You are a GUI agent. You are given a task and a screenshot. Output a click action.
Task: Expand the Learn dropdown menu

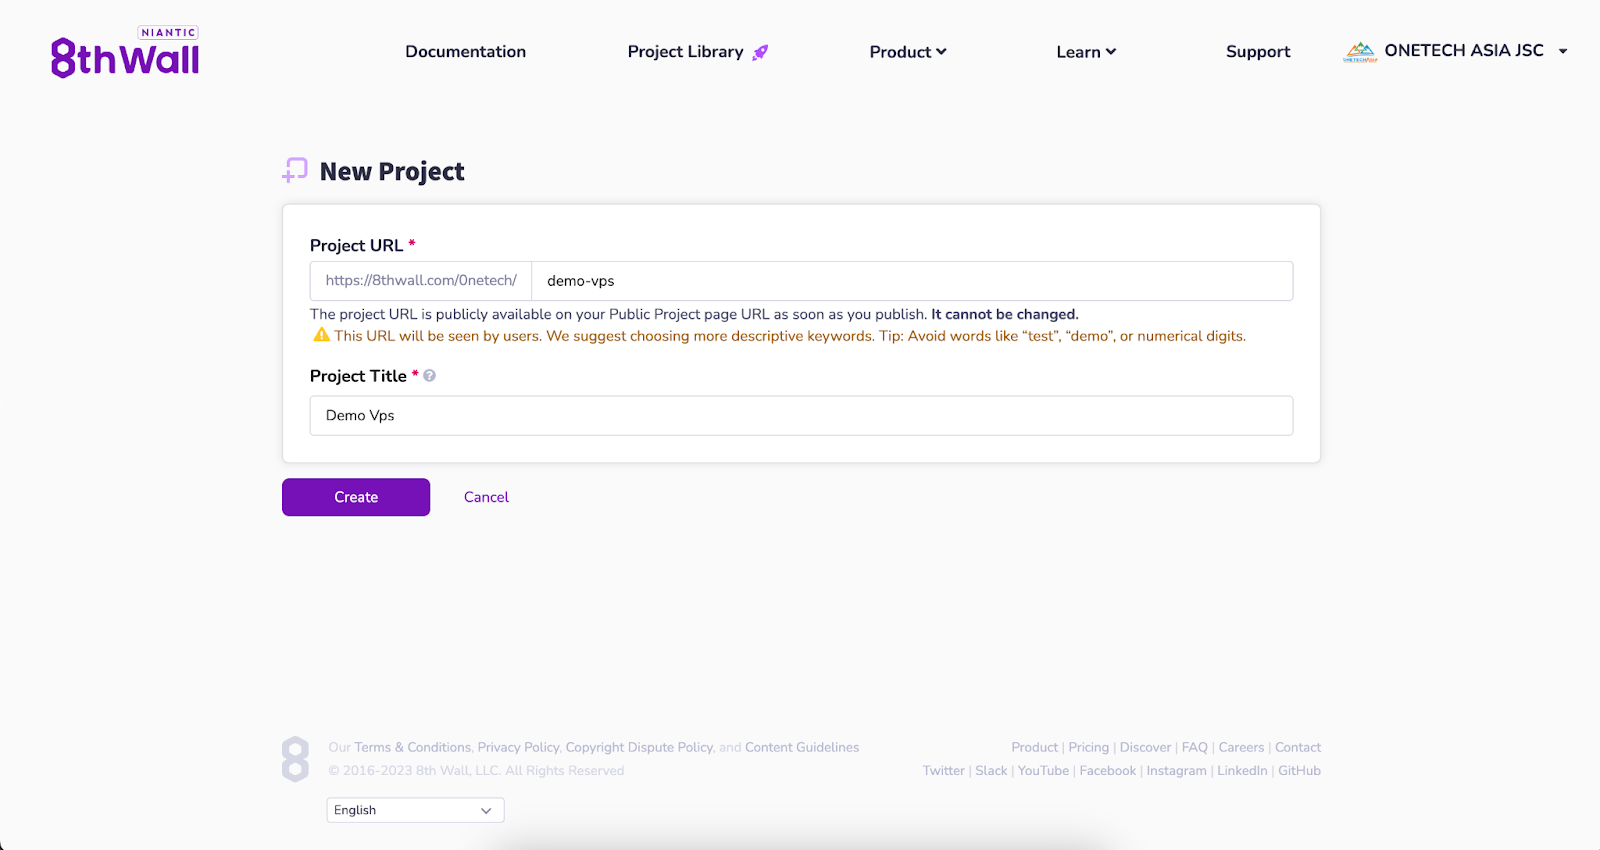[1085, 52]
